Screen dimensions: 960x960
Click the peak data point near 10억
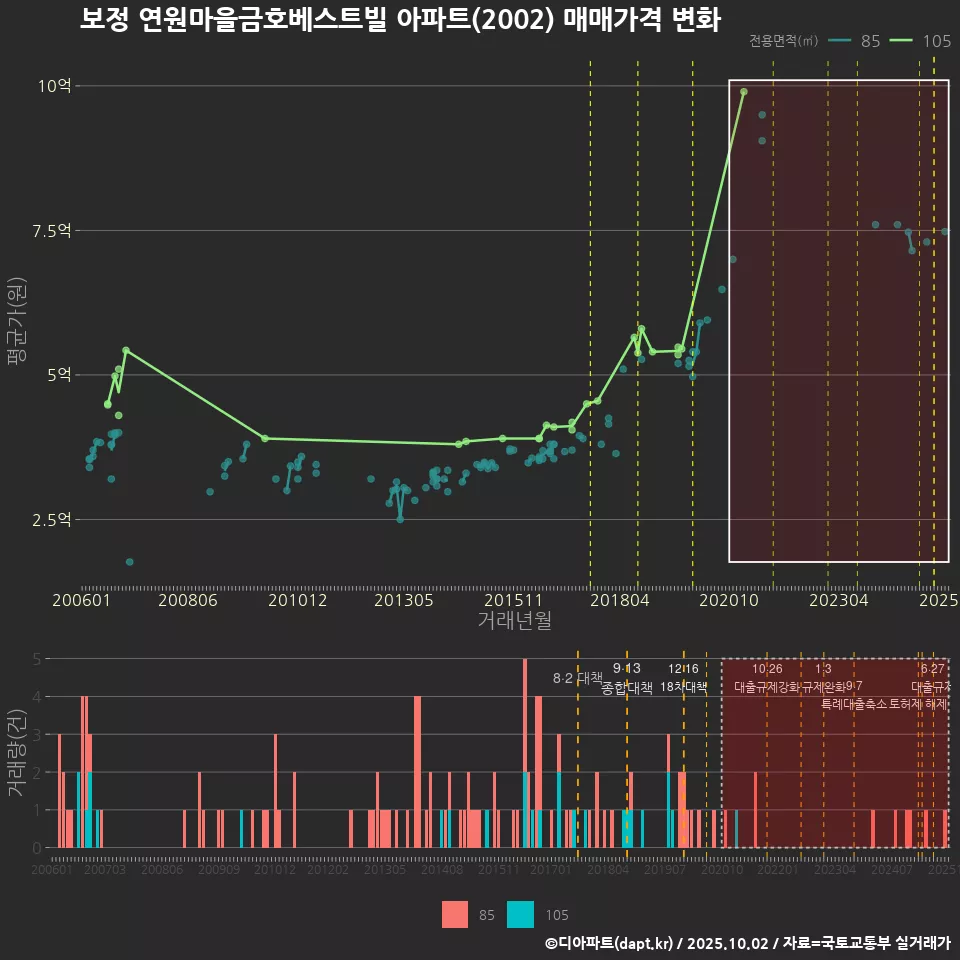click(742, 92)
